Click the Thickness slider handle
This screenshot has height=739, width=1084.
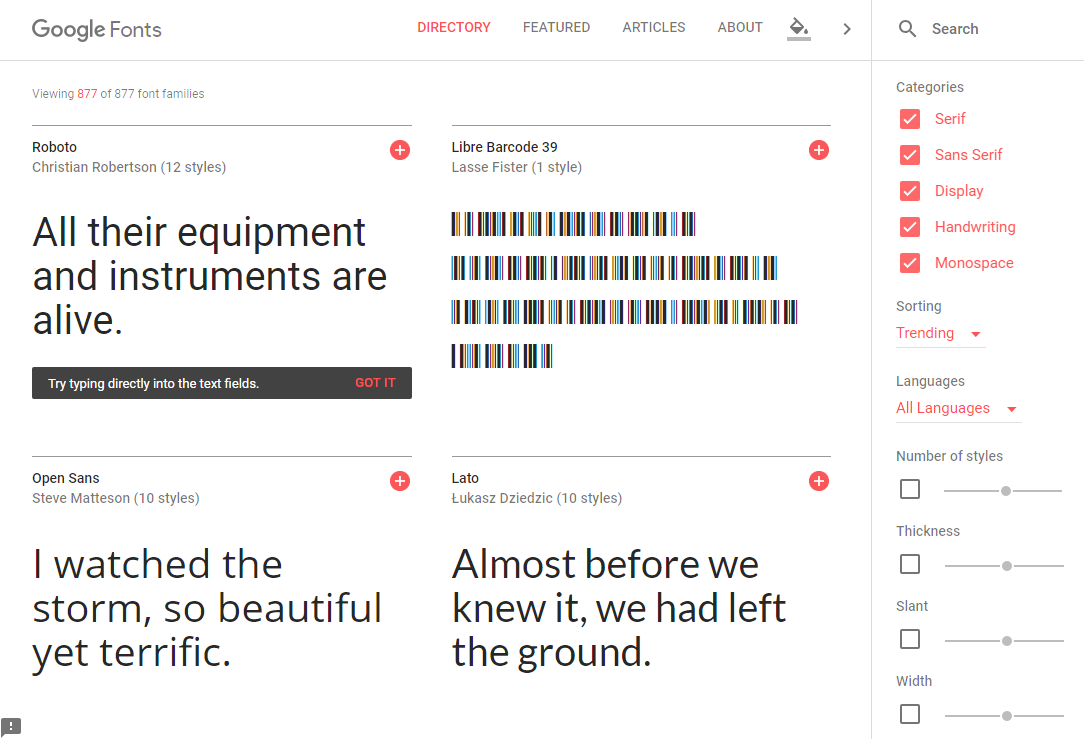pos(1007,565)
